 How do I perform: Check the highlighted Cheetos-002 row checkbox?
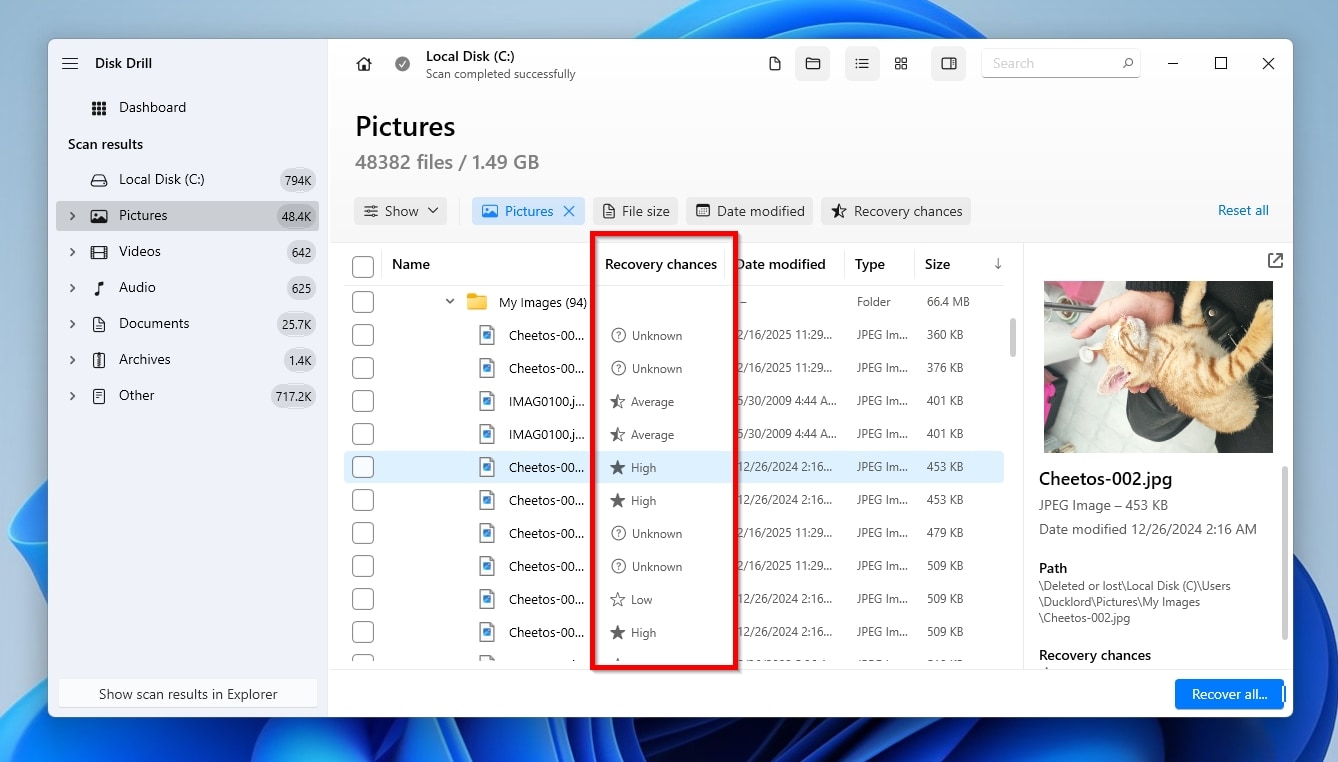[363, 467]
